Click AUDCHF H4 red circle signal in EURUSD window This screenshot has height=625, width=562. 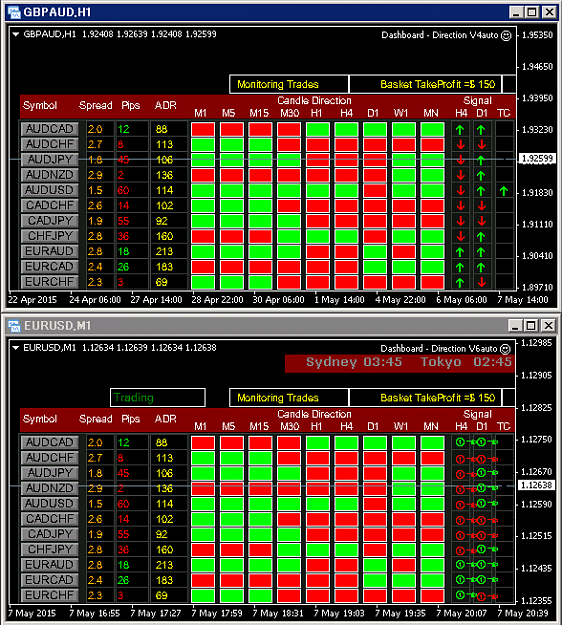coord(460,459)
